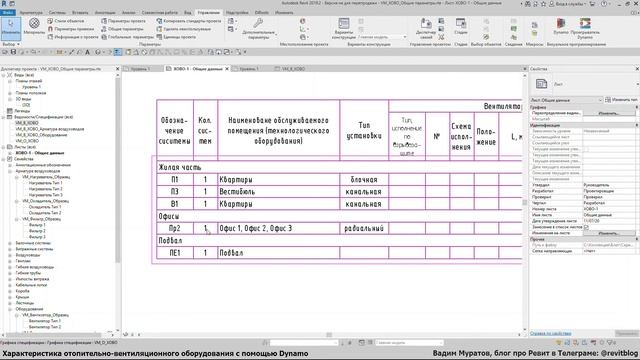Open Параметры проекта project parameters
Screen dimensions: 640x360
(x=123, y=21)
